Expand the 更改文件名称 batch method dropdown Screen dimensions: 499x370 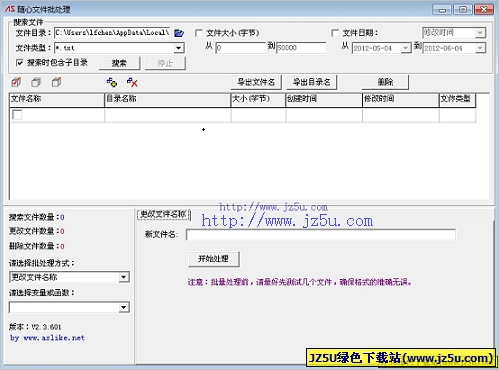click(124, 277)
